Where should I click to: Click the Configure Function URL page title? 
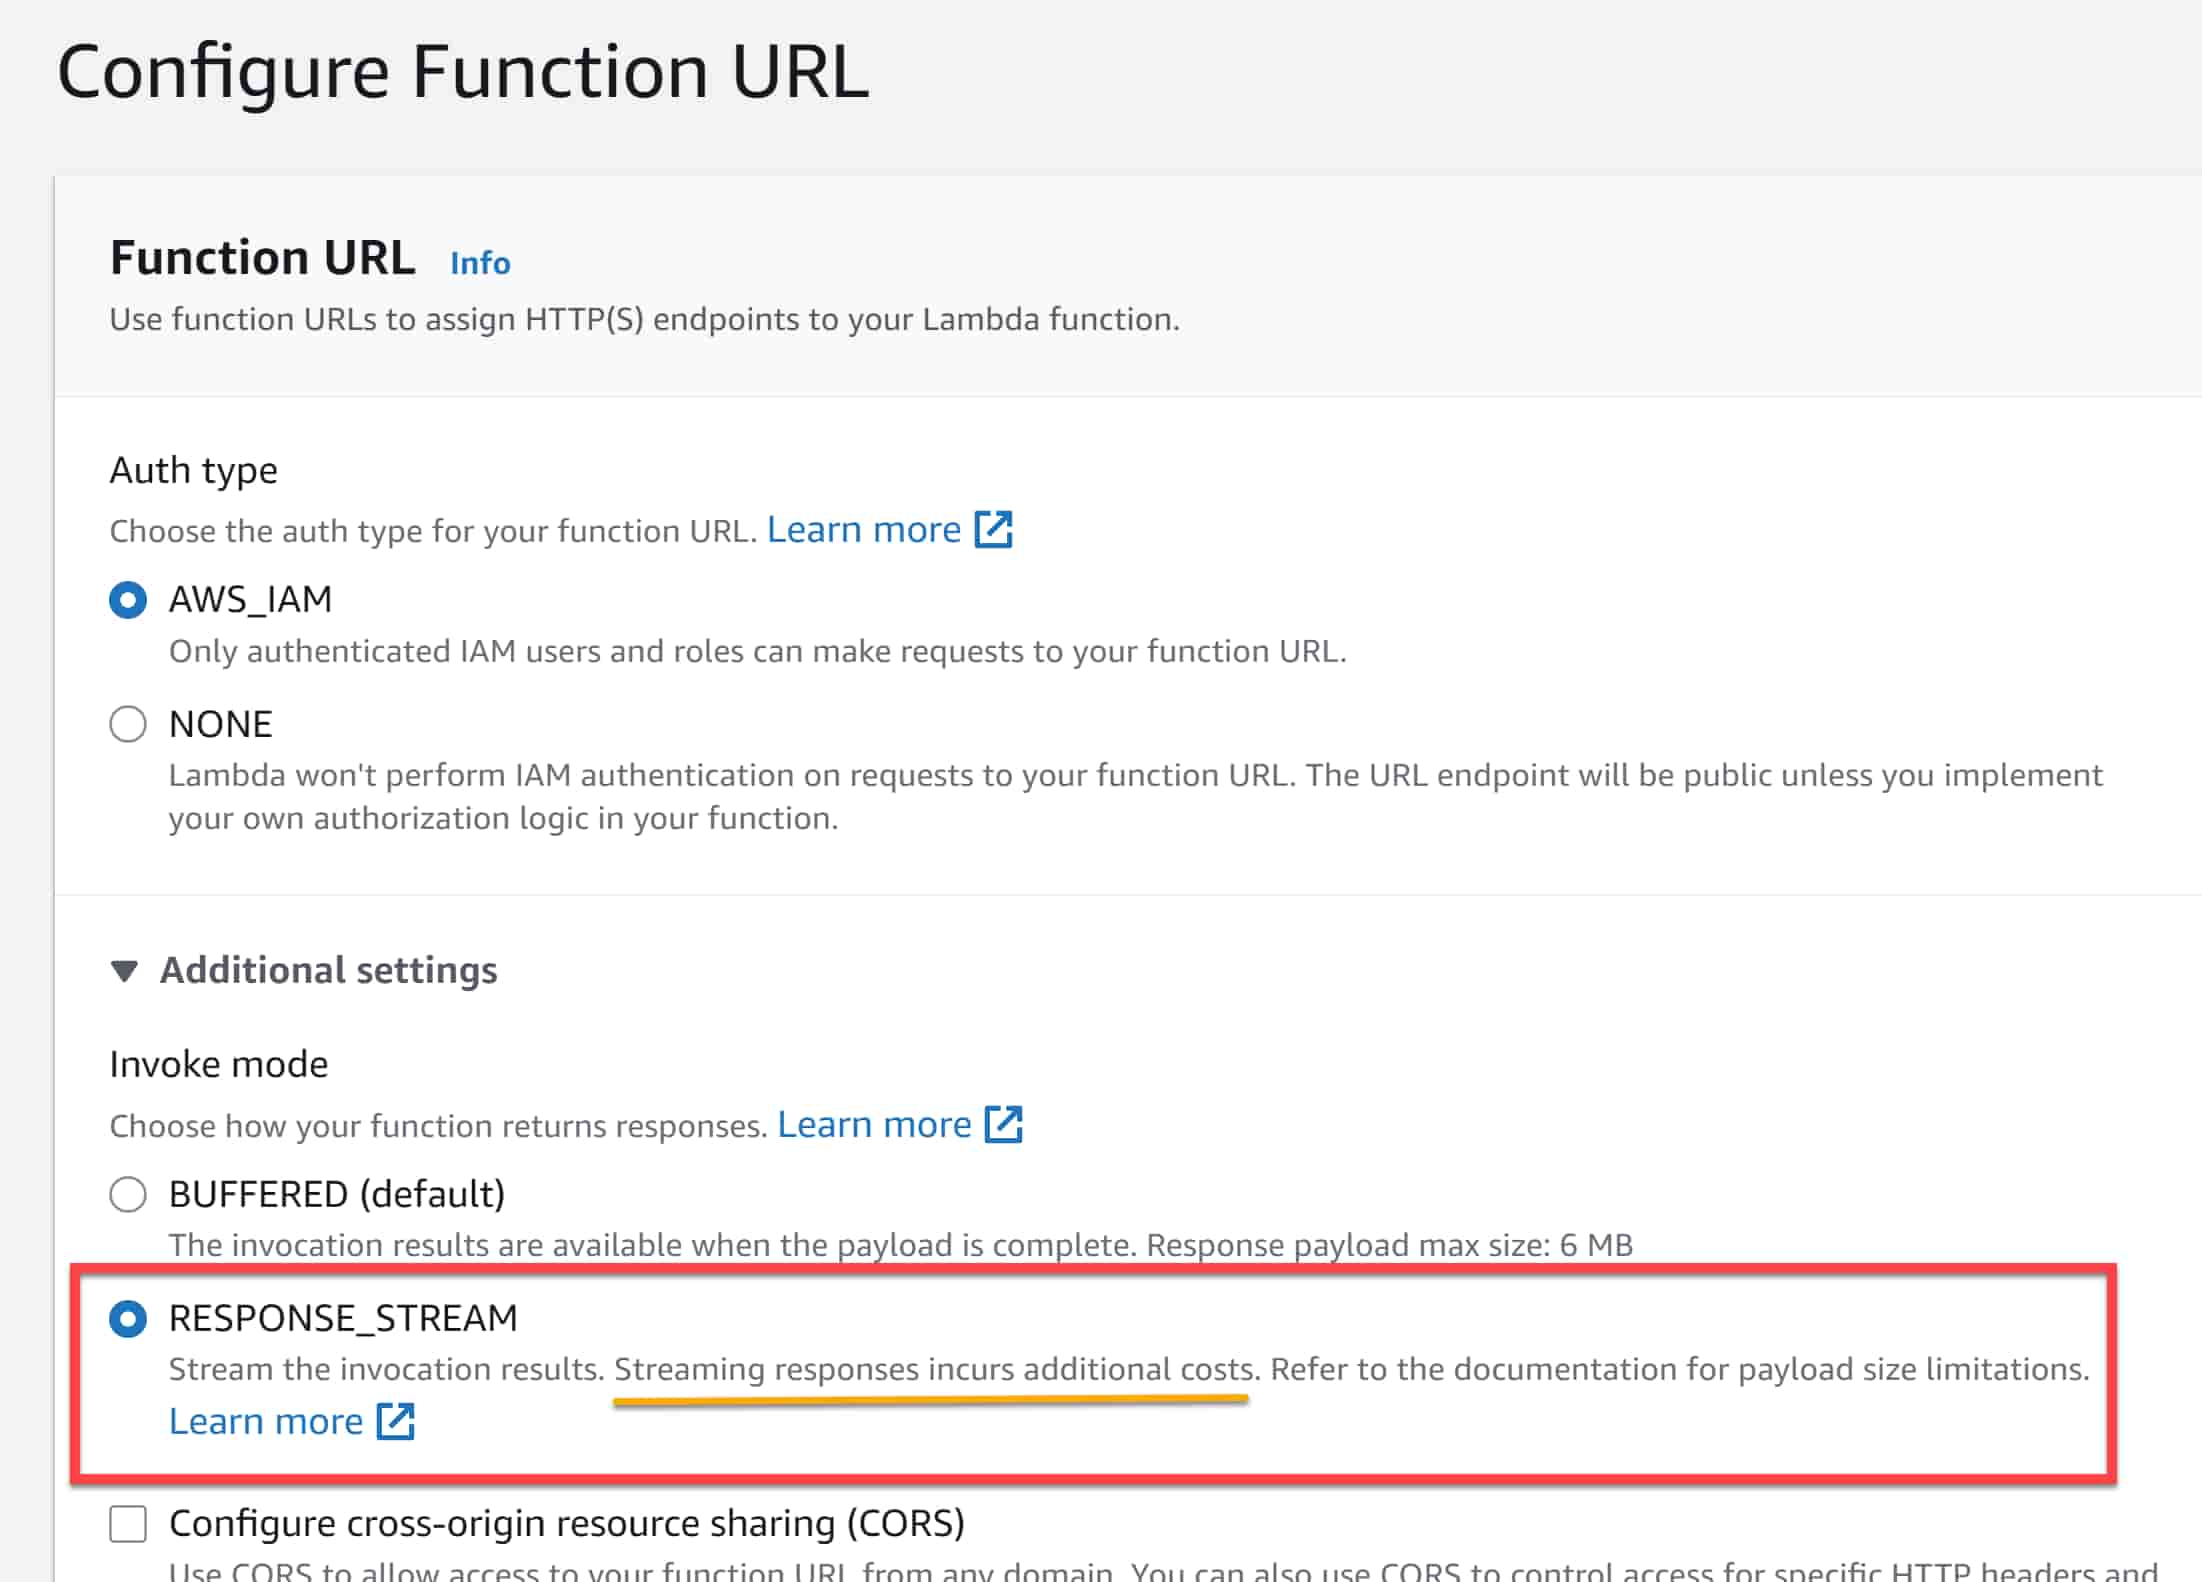(x=464, y=70)
